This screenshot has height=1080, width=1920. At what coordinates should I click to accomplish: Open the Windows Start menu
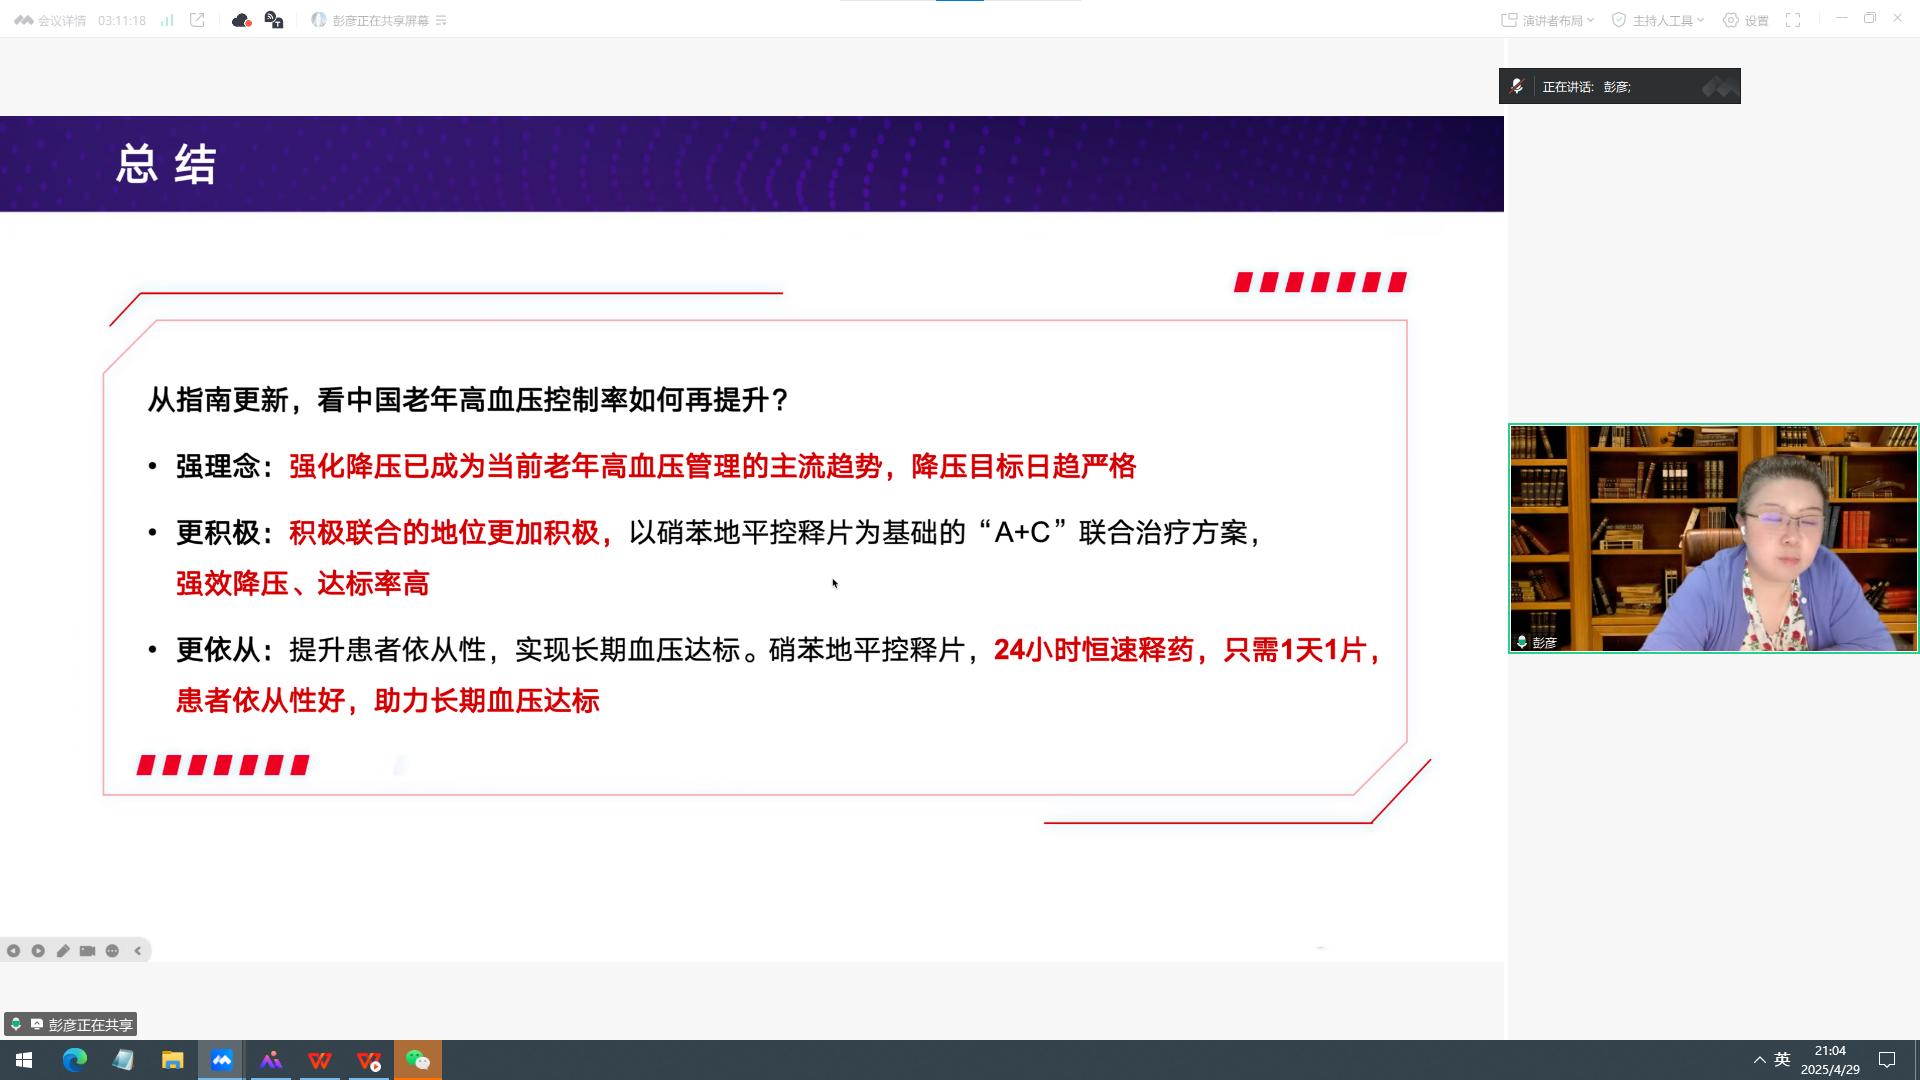(x=24, y=1060)
